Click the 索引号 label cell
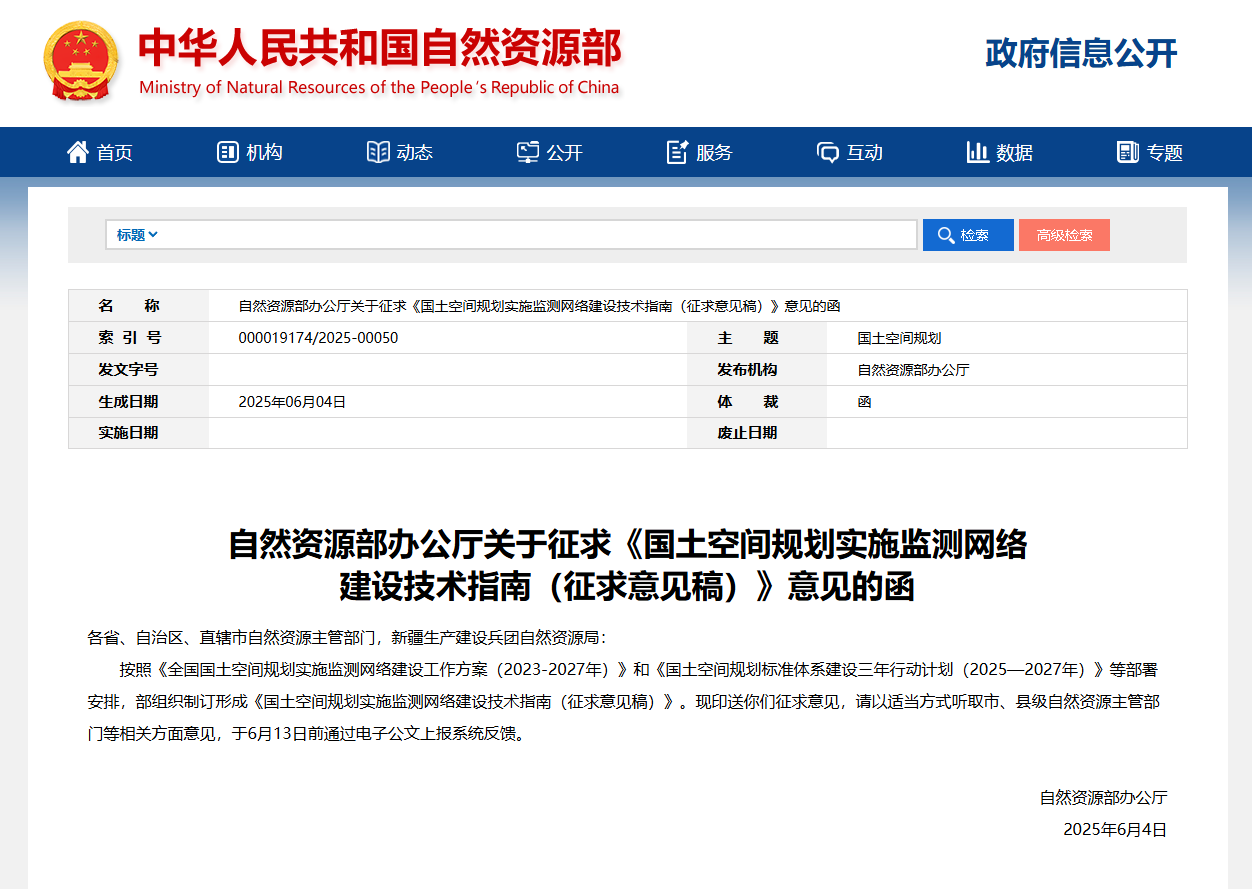 pyautogui.click(x=139, y=338)
